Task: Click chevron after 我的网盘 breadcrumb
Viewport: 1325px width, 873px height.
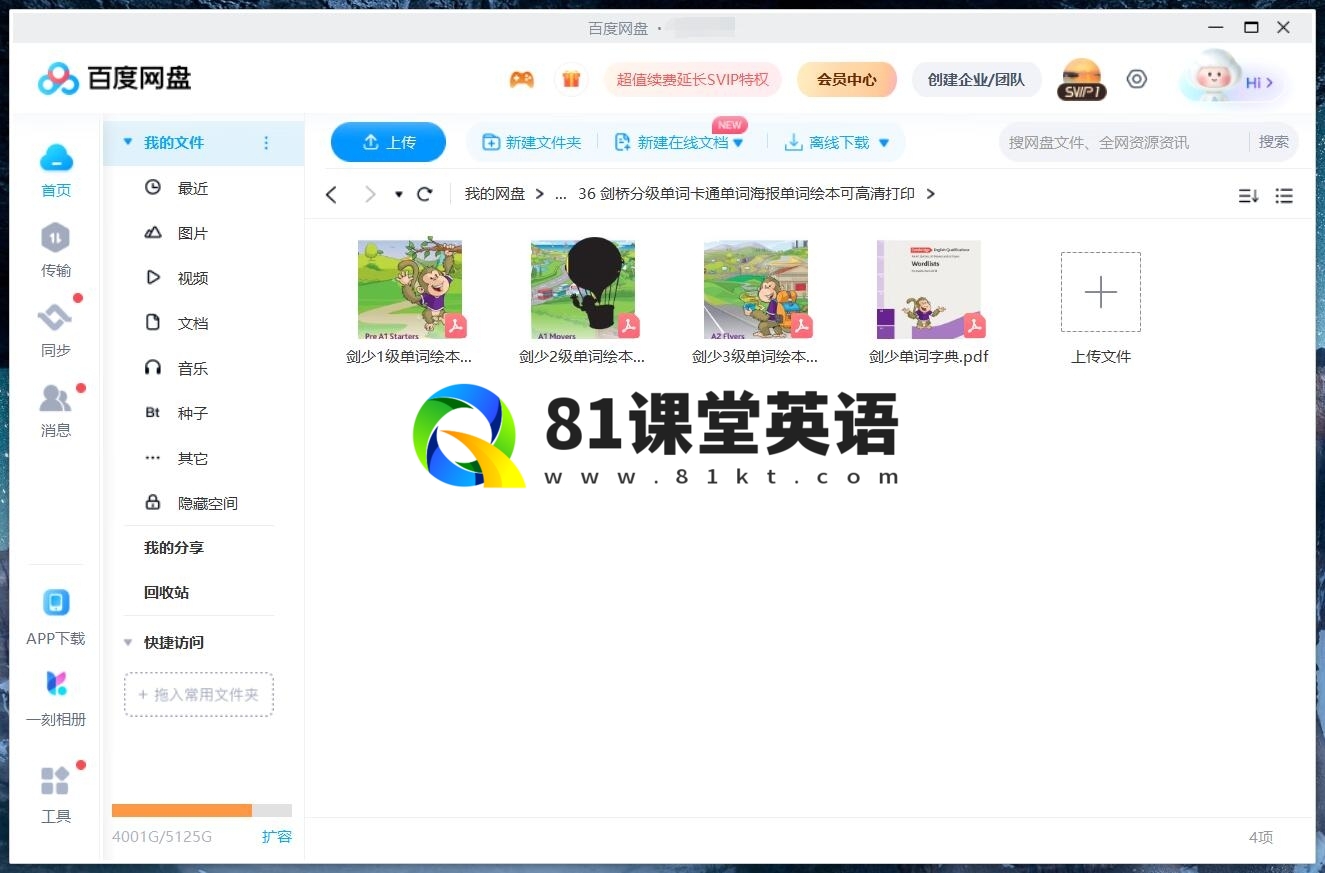Action: (x=540, y=194)
